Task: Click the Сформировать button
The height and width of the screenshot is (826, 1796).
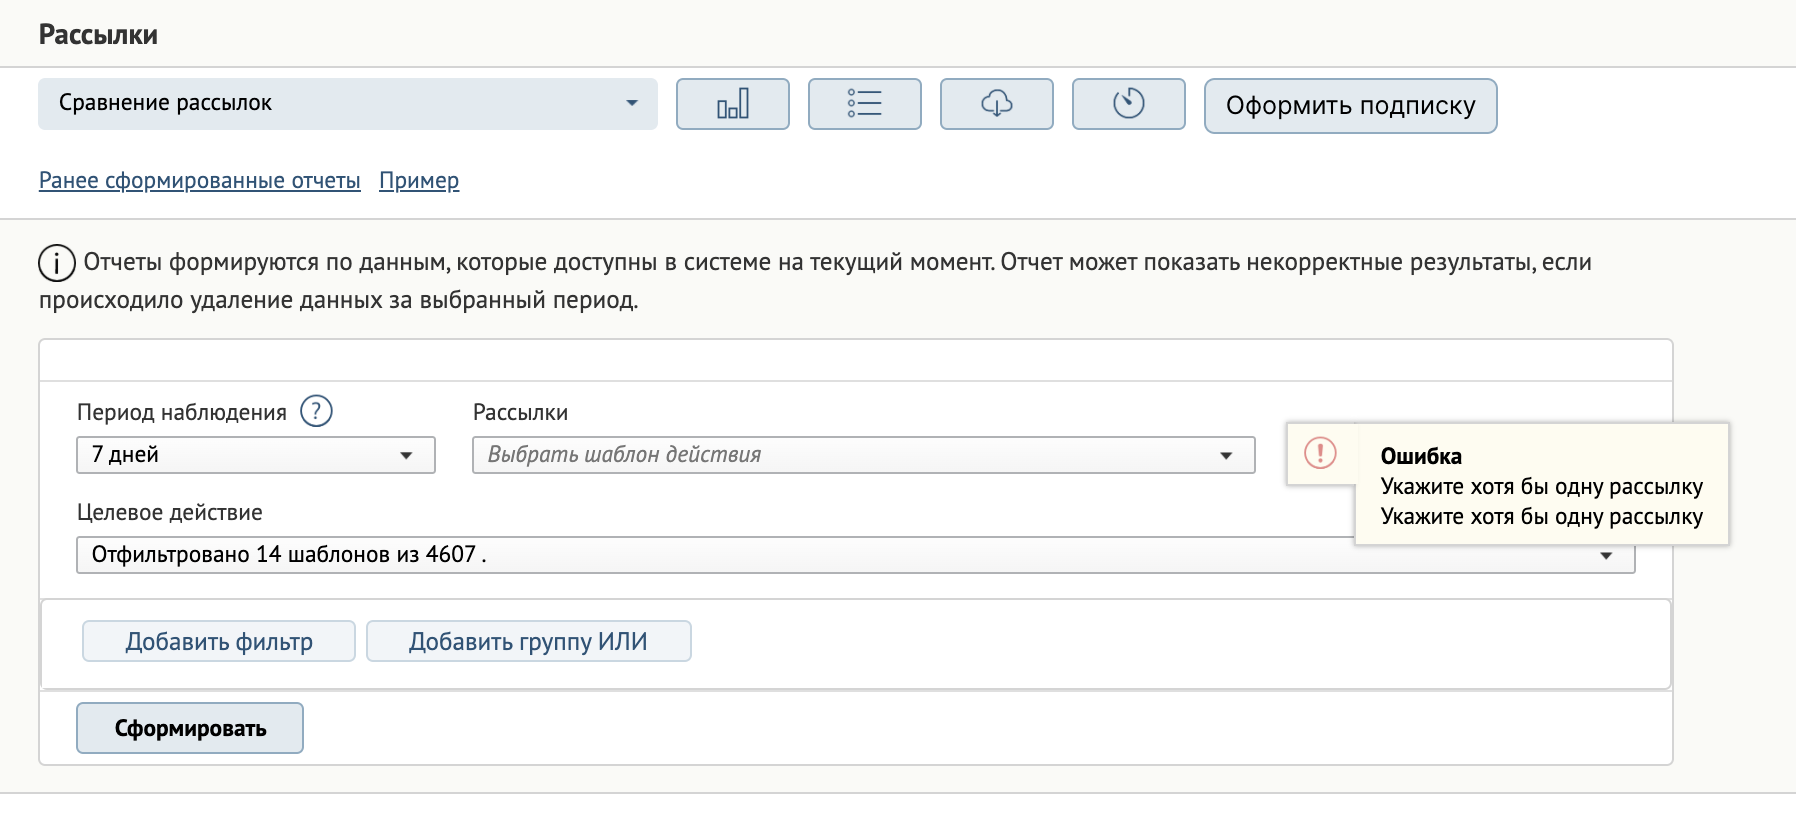Action: point(190,728)
